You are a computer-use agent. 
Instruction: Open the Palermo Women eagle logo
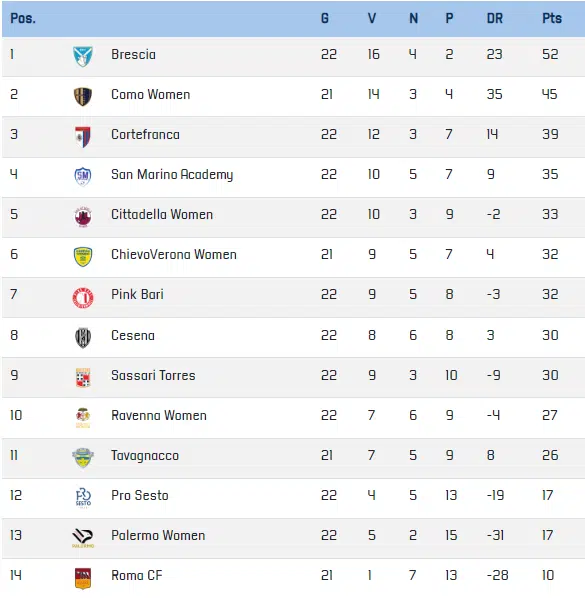tap(83, 538)
